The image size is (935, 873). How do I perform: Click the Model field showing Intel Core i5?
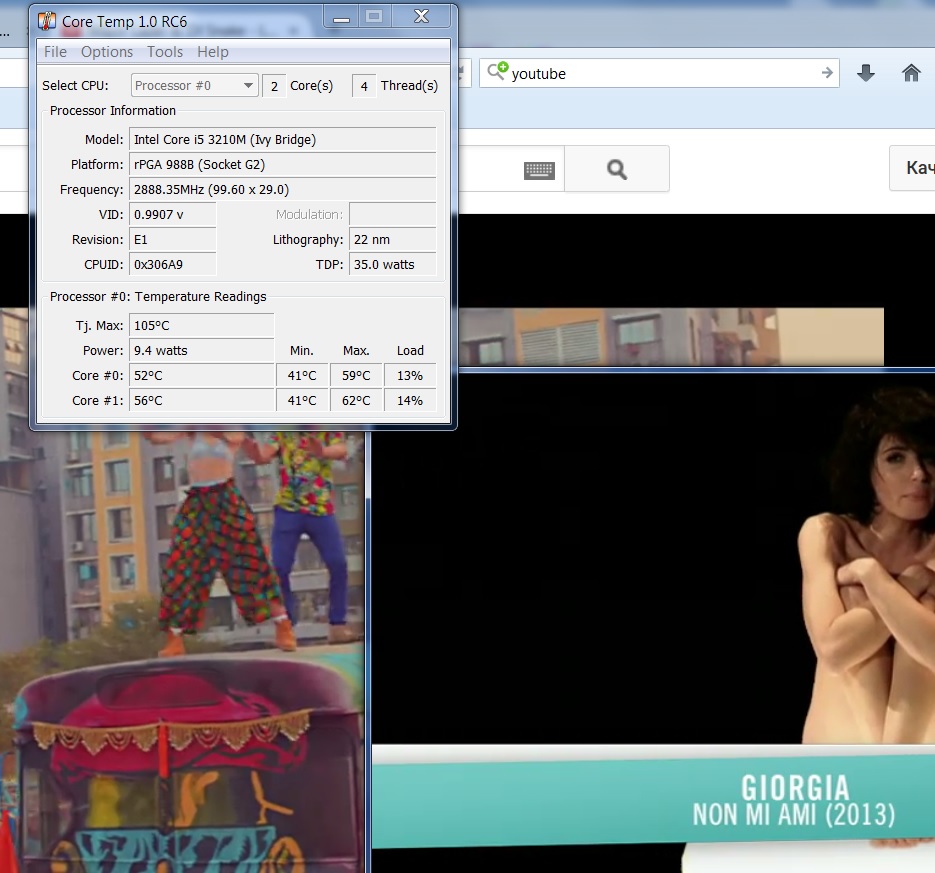(283, 140)
